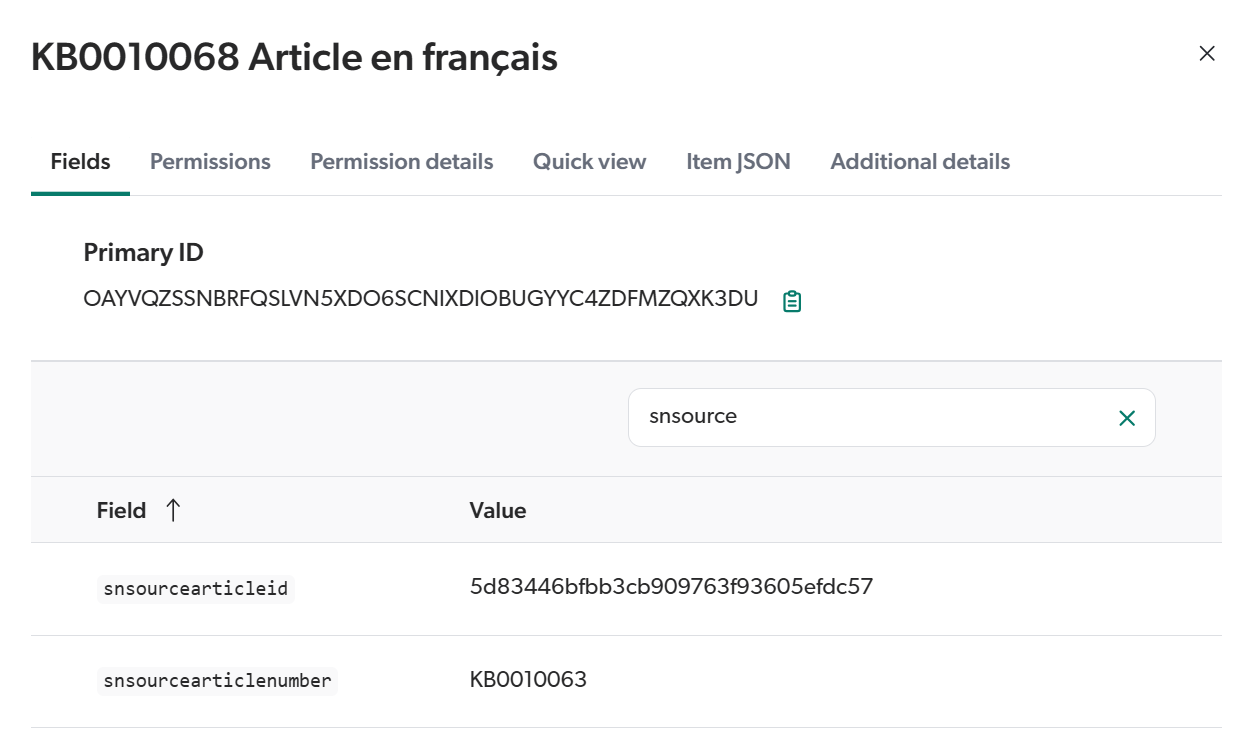The height and width of the screenshot is (752, 1251).
Task: Select the KB0010063 value
Action: (528, 680)
